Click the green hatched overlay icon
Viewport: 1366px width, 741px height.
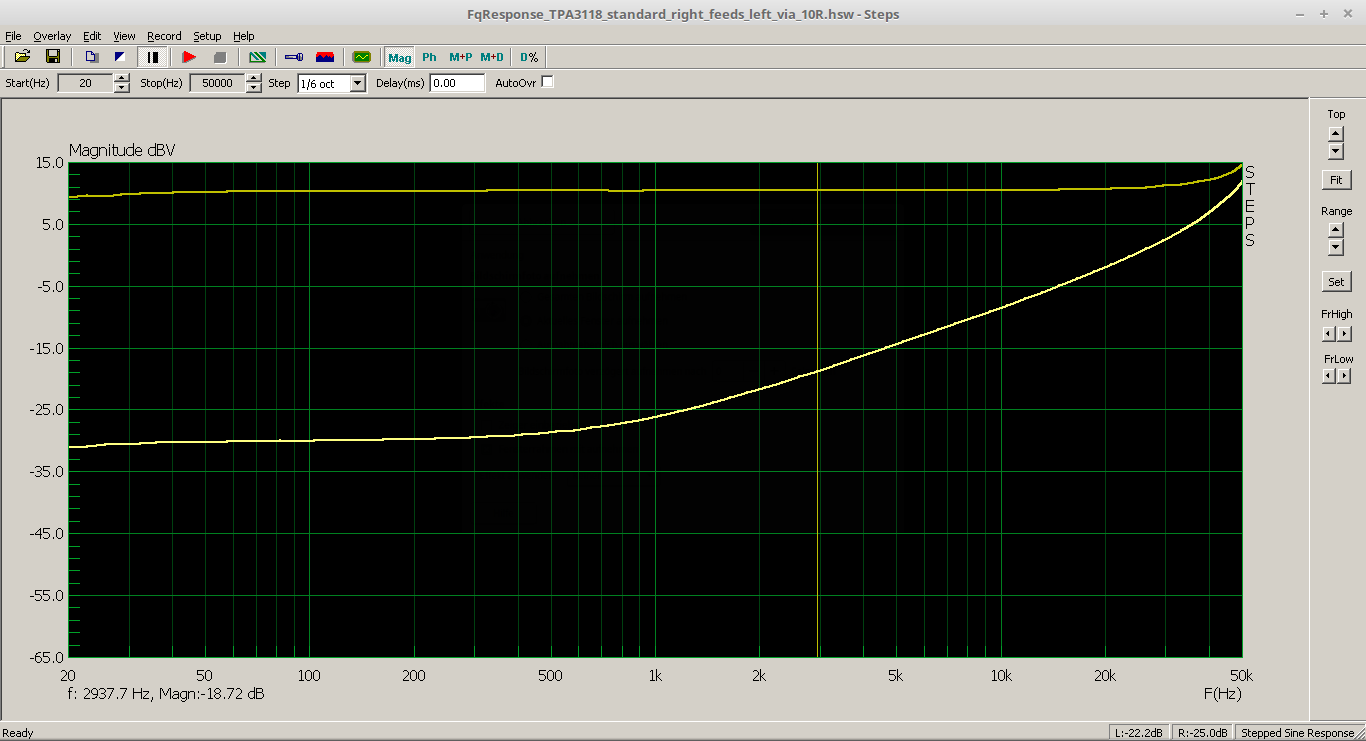[257, 57]
